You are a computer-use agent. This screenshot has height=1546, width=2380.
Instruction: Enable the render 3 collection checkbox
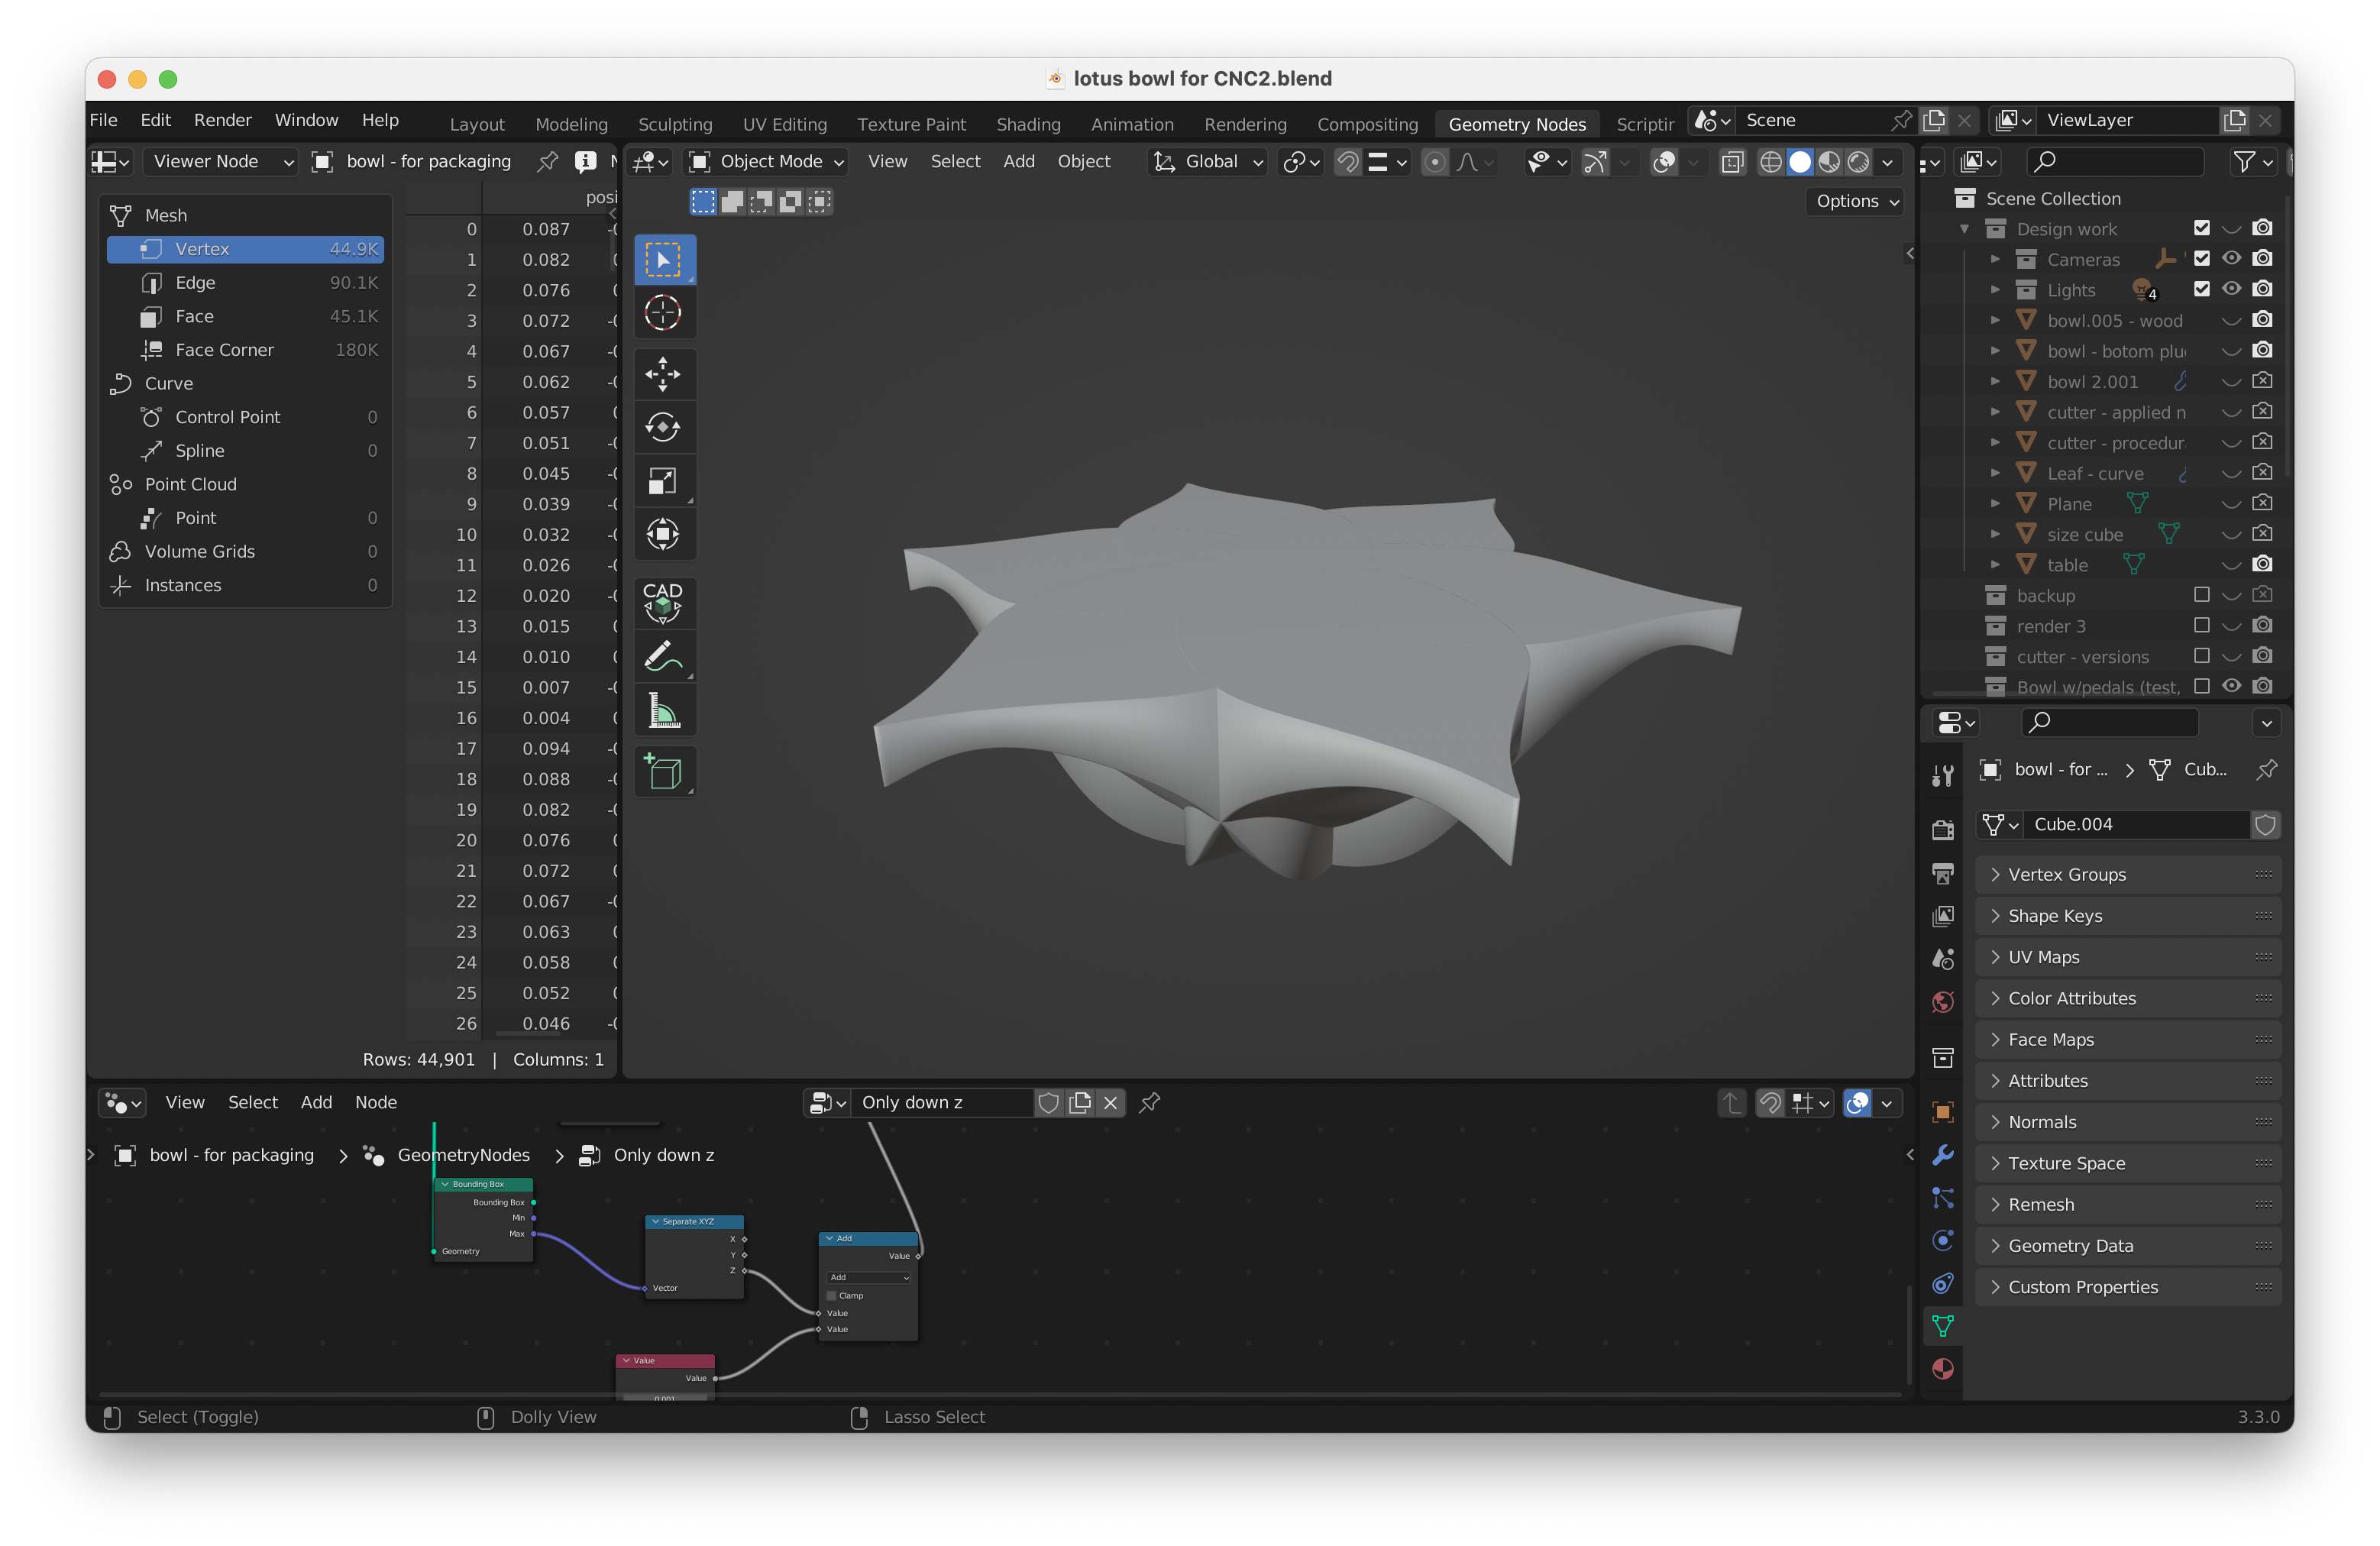point(2201,625)
